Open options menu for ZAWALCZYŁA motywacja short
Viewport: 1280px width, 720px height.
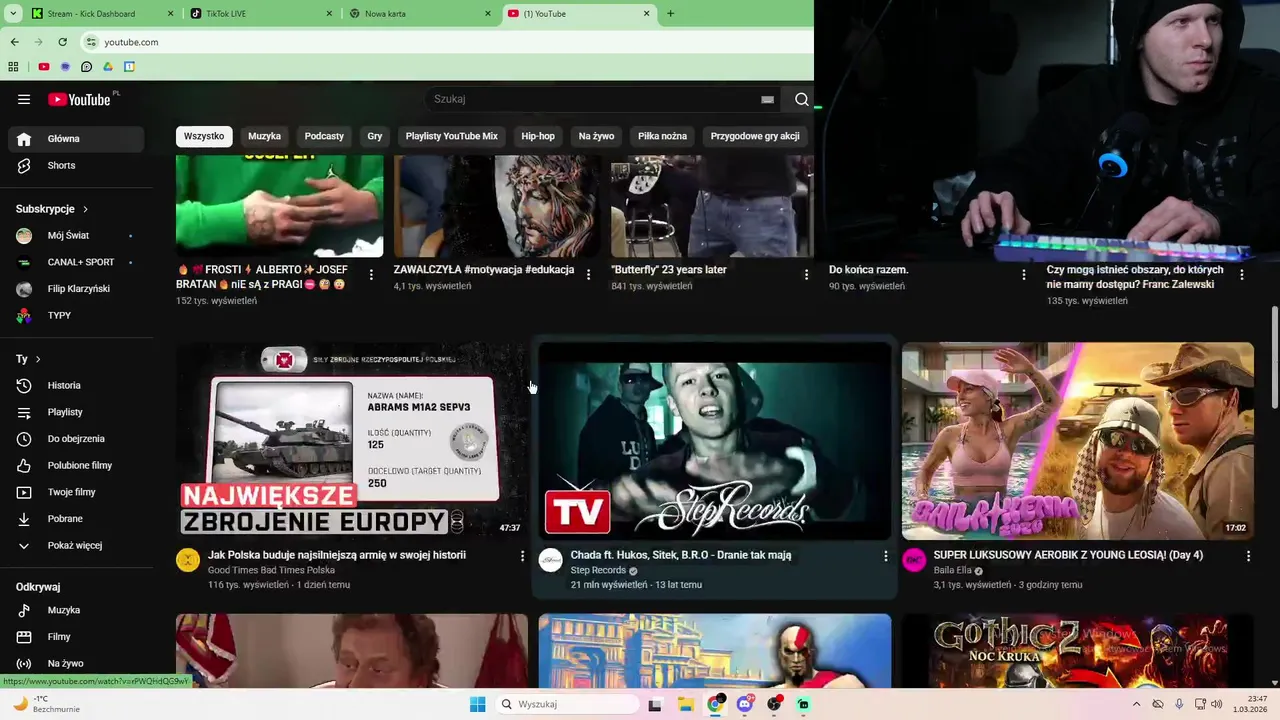tap(588, 274)
